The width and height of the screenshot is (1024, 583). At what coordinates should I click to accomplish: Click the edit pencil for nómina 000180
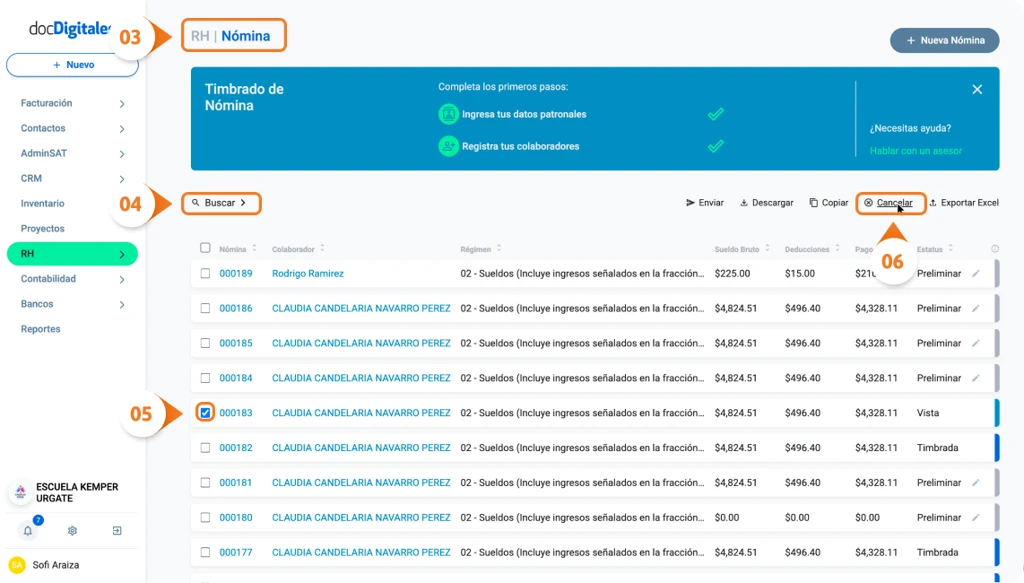click(x=976, y=517)
